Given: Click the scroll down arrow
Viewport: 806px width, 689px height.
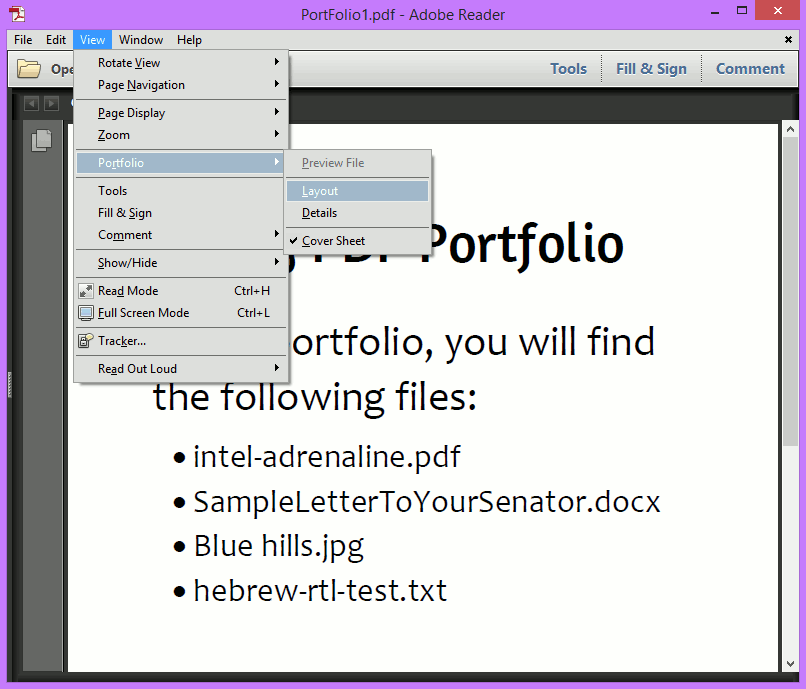Looking at the screenshot, I should tap(791, 664).
